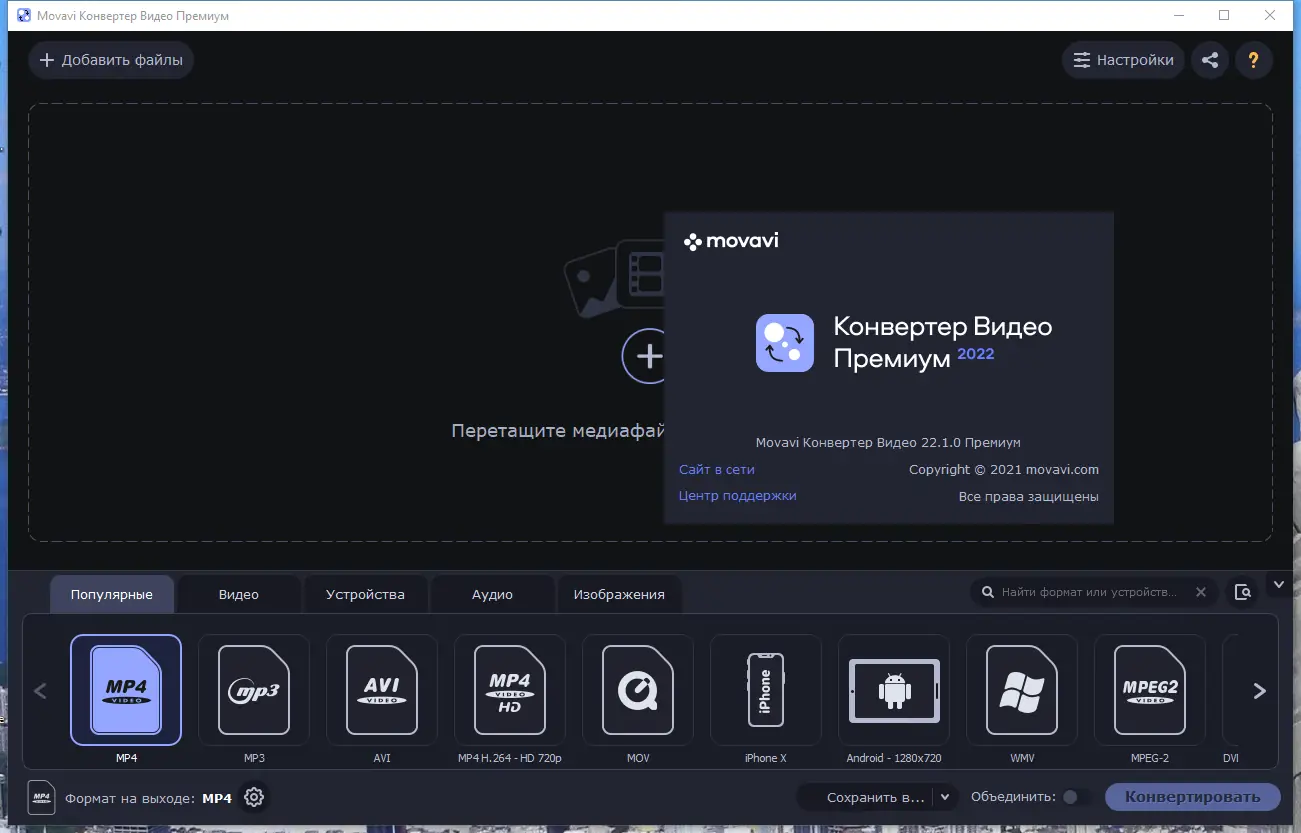The image size is (1301, 833).
Task: Click the MP4 output format file icon
Action: [x=42, y=797]
